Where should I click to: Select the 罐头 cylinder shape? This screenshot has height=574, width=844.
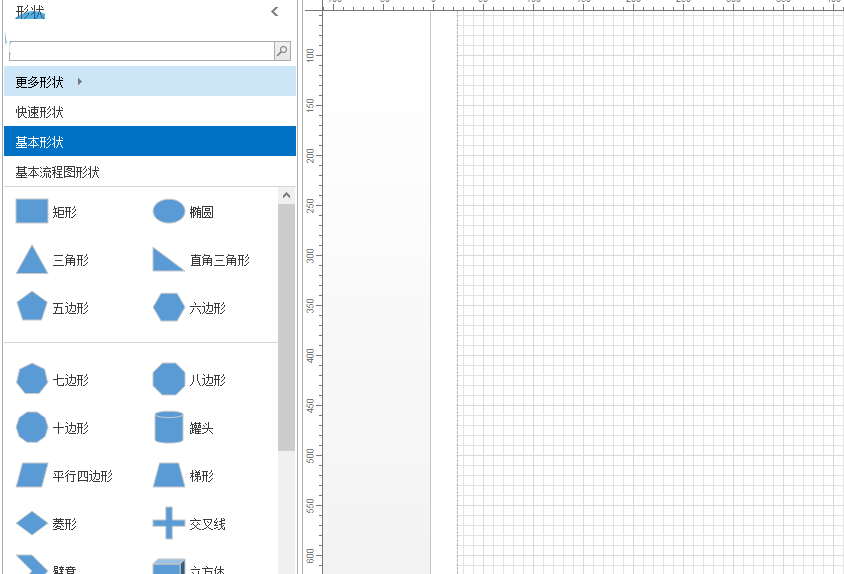point(168,428)
